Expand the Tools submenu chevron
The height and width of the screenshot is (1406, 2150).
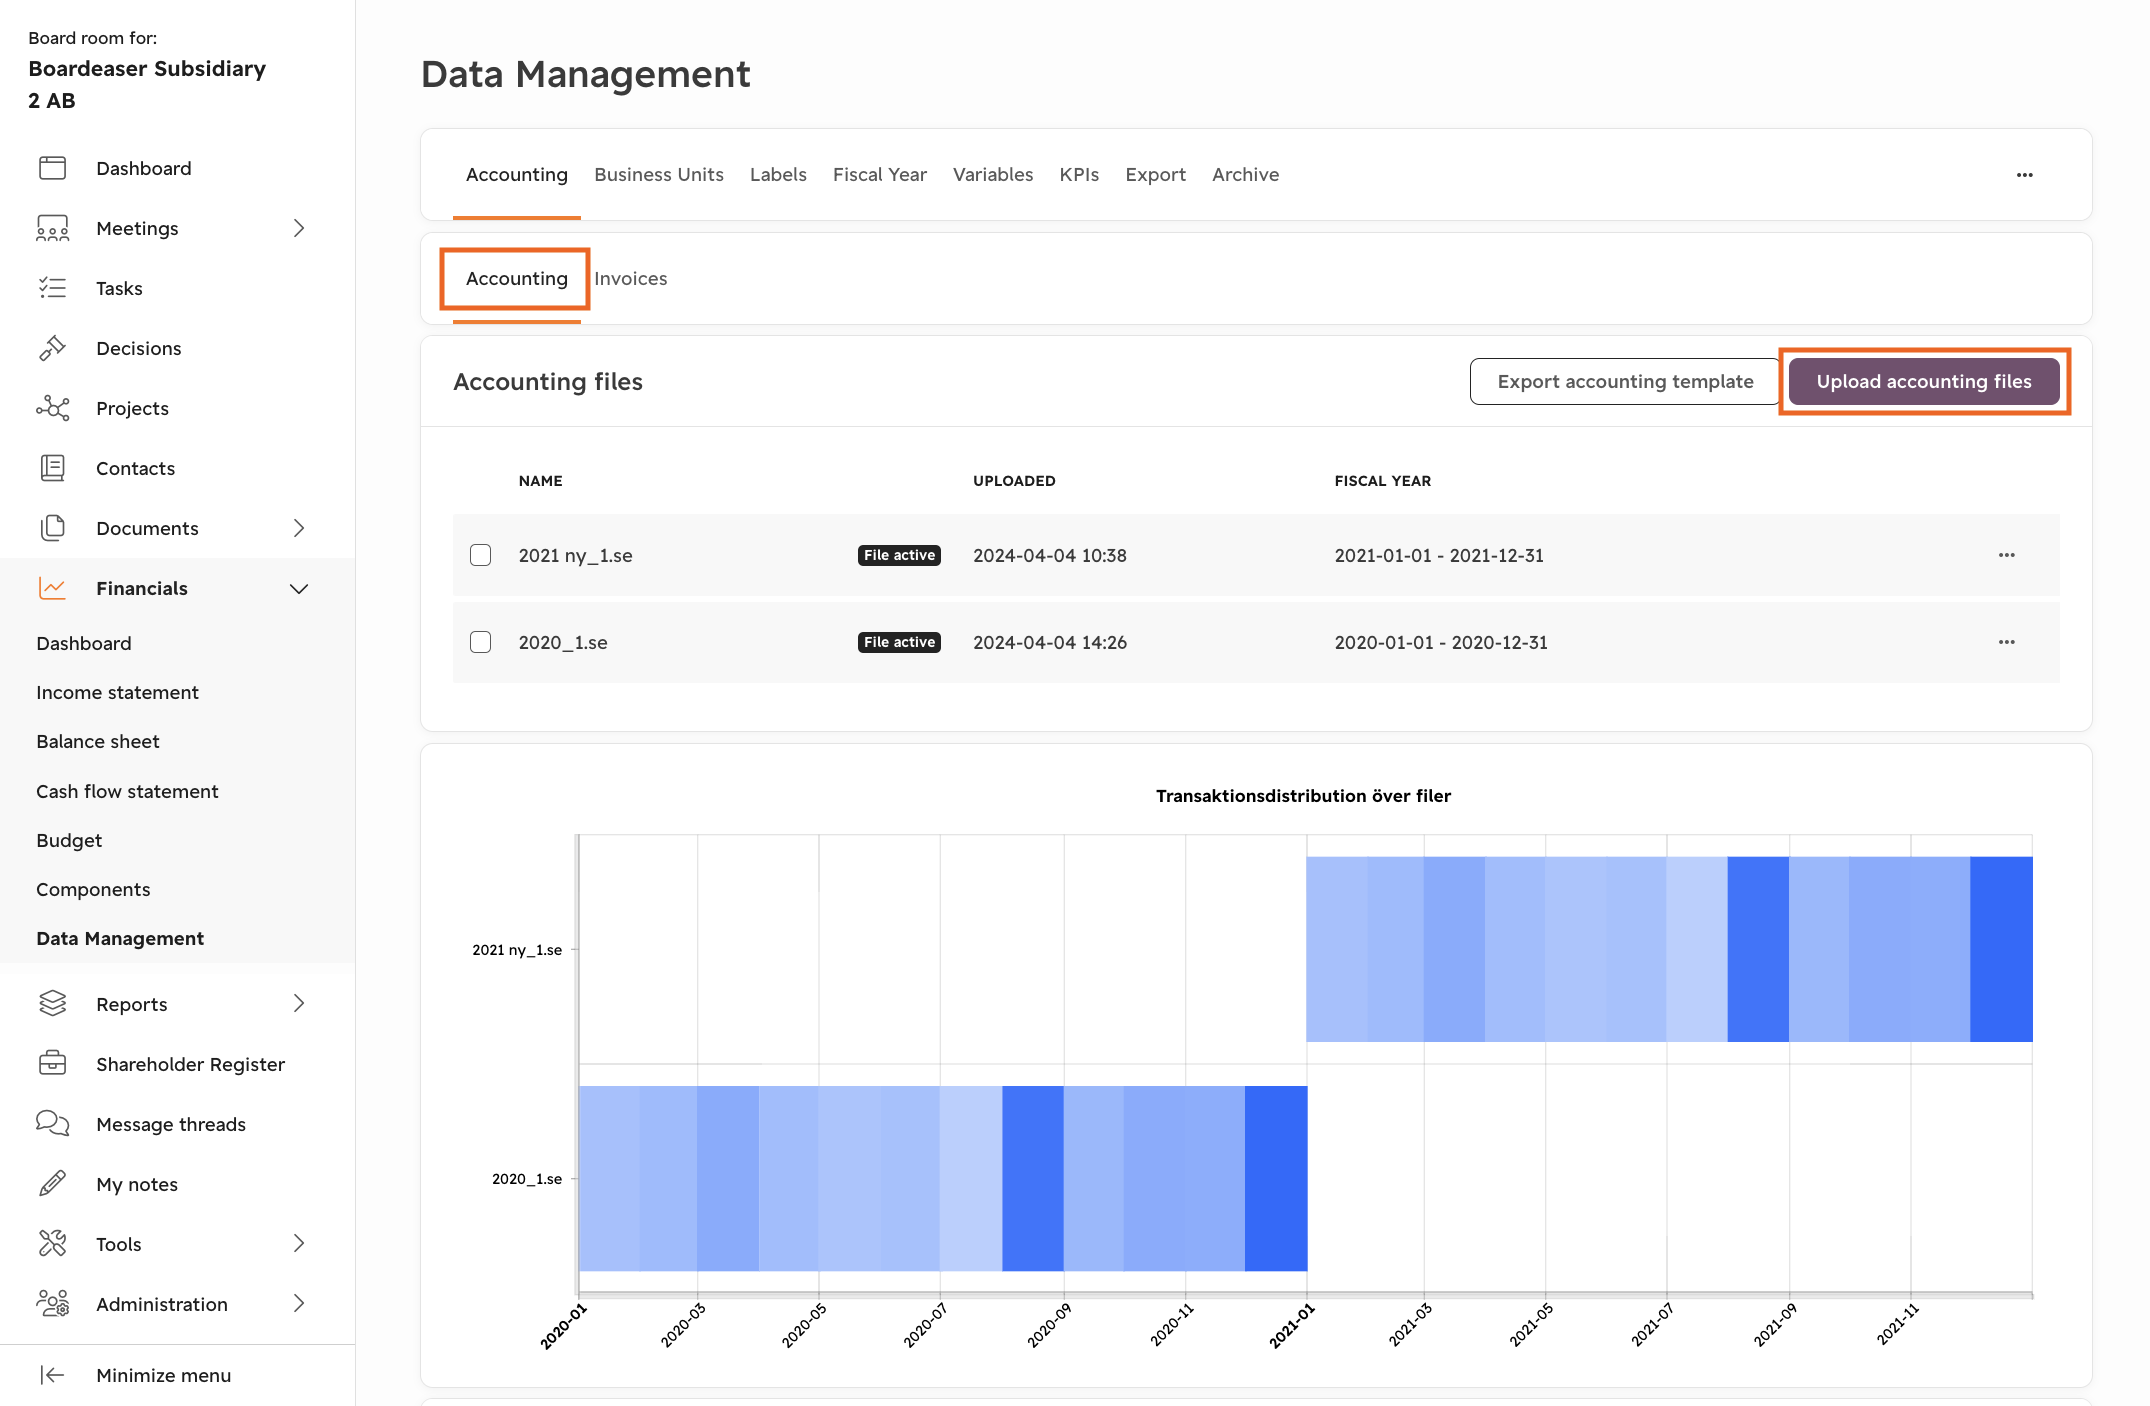coord(298,1243)
